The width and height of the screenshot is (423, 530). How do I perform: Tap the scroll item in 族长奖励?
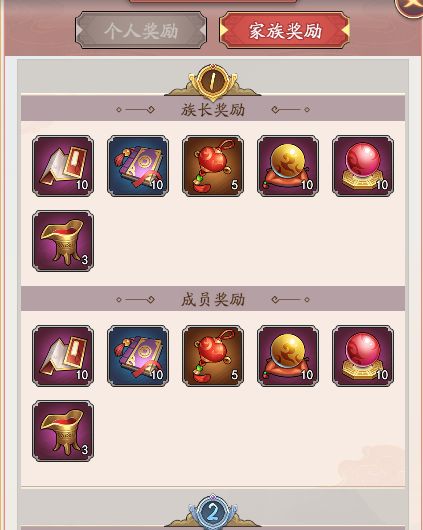pos(63,166)
